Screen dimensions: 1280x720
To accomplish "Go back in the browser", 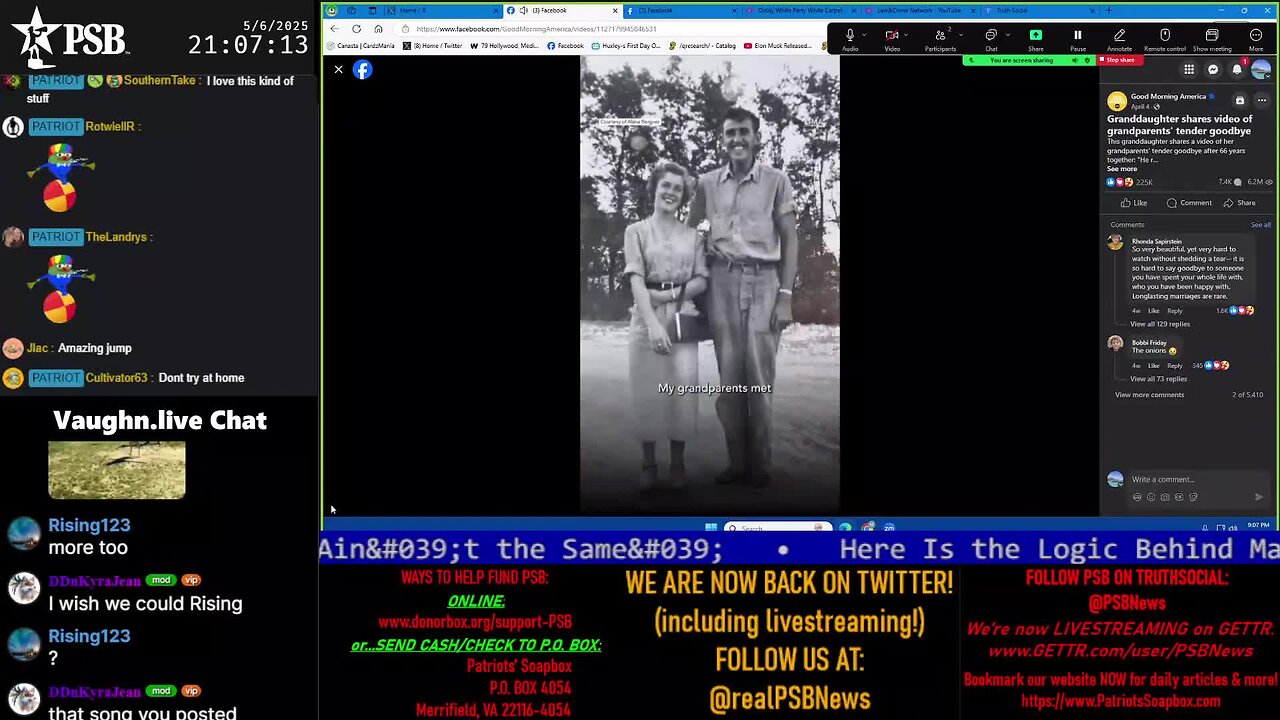I will tap(334, 29).
